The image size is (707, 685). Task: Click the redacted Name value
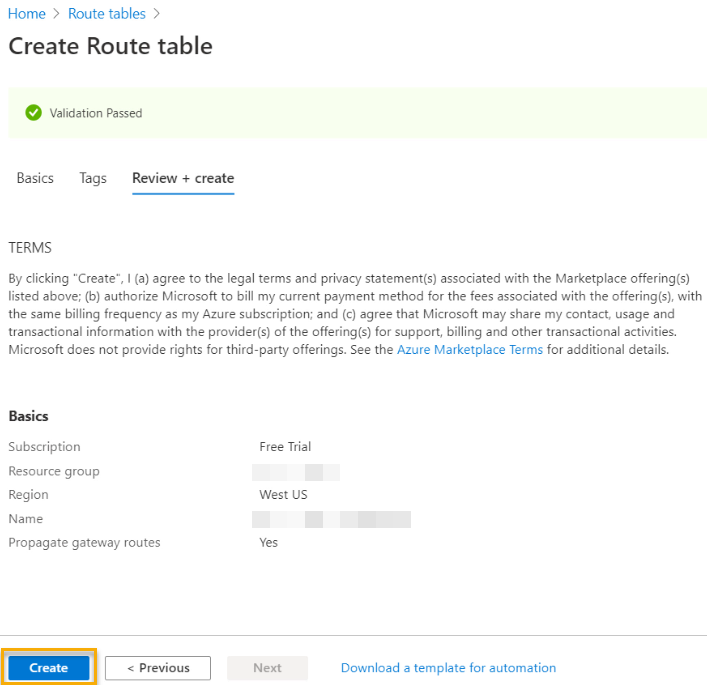point(331,519)
